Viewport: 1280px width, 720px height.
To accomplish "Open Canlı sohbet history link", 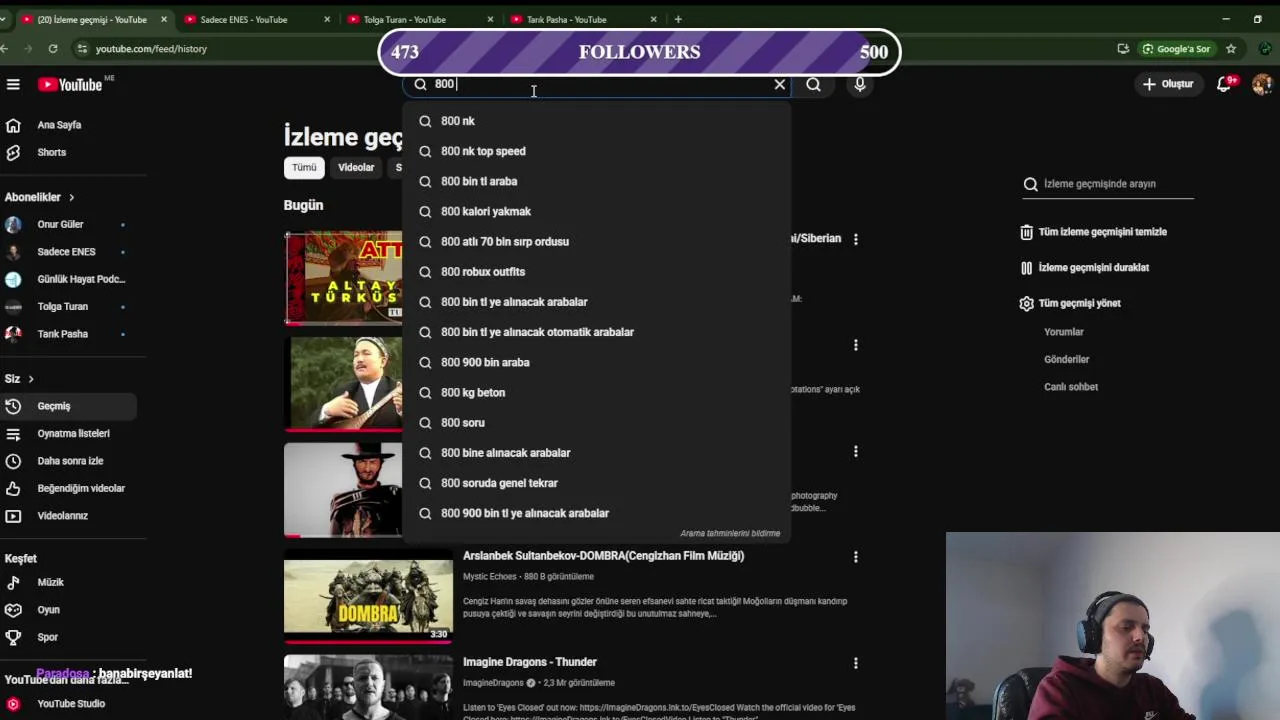I will 1071,387.
